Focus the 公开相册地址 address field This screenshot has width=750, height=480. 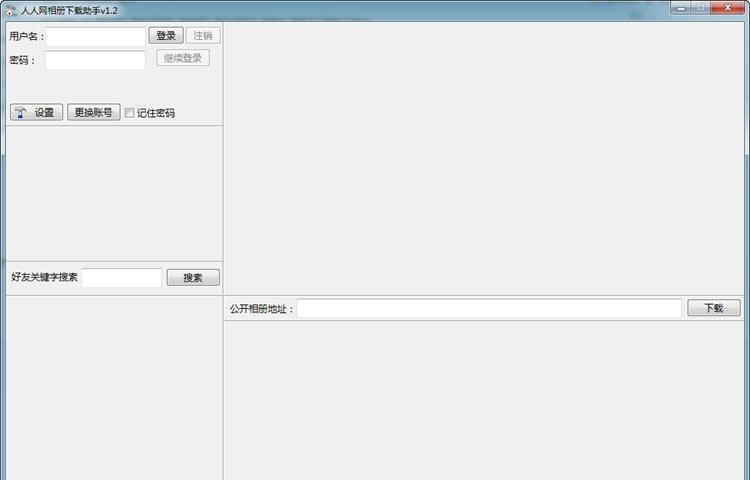coord(489,308)
